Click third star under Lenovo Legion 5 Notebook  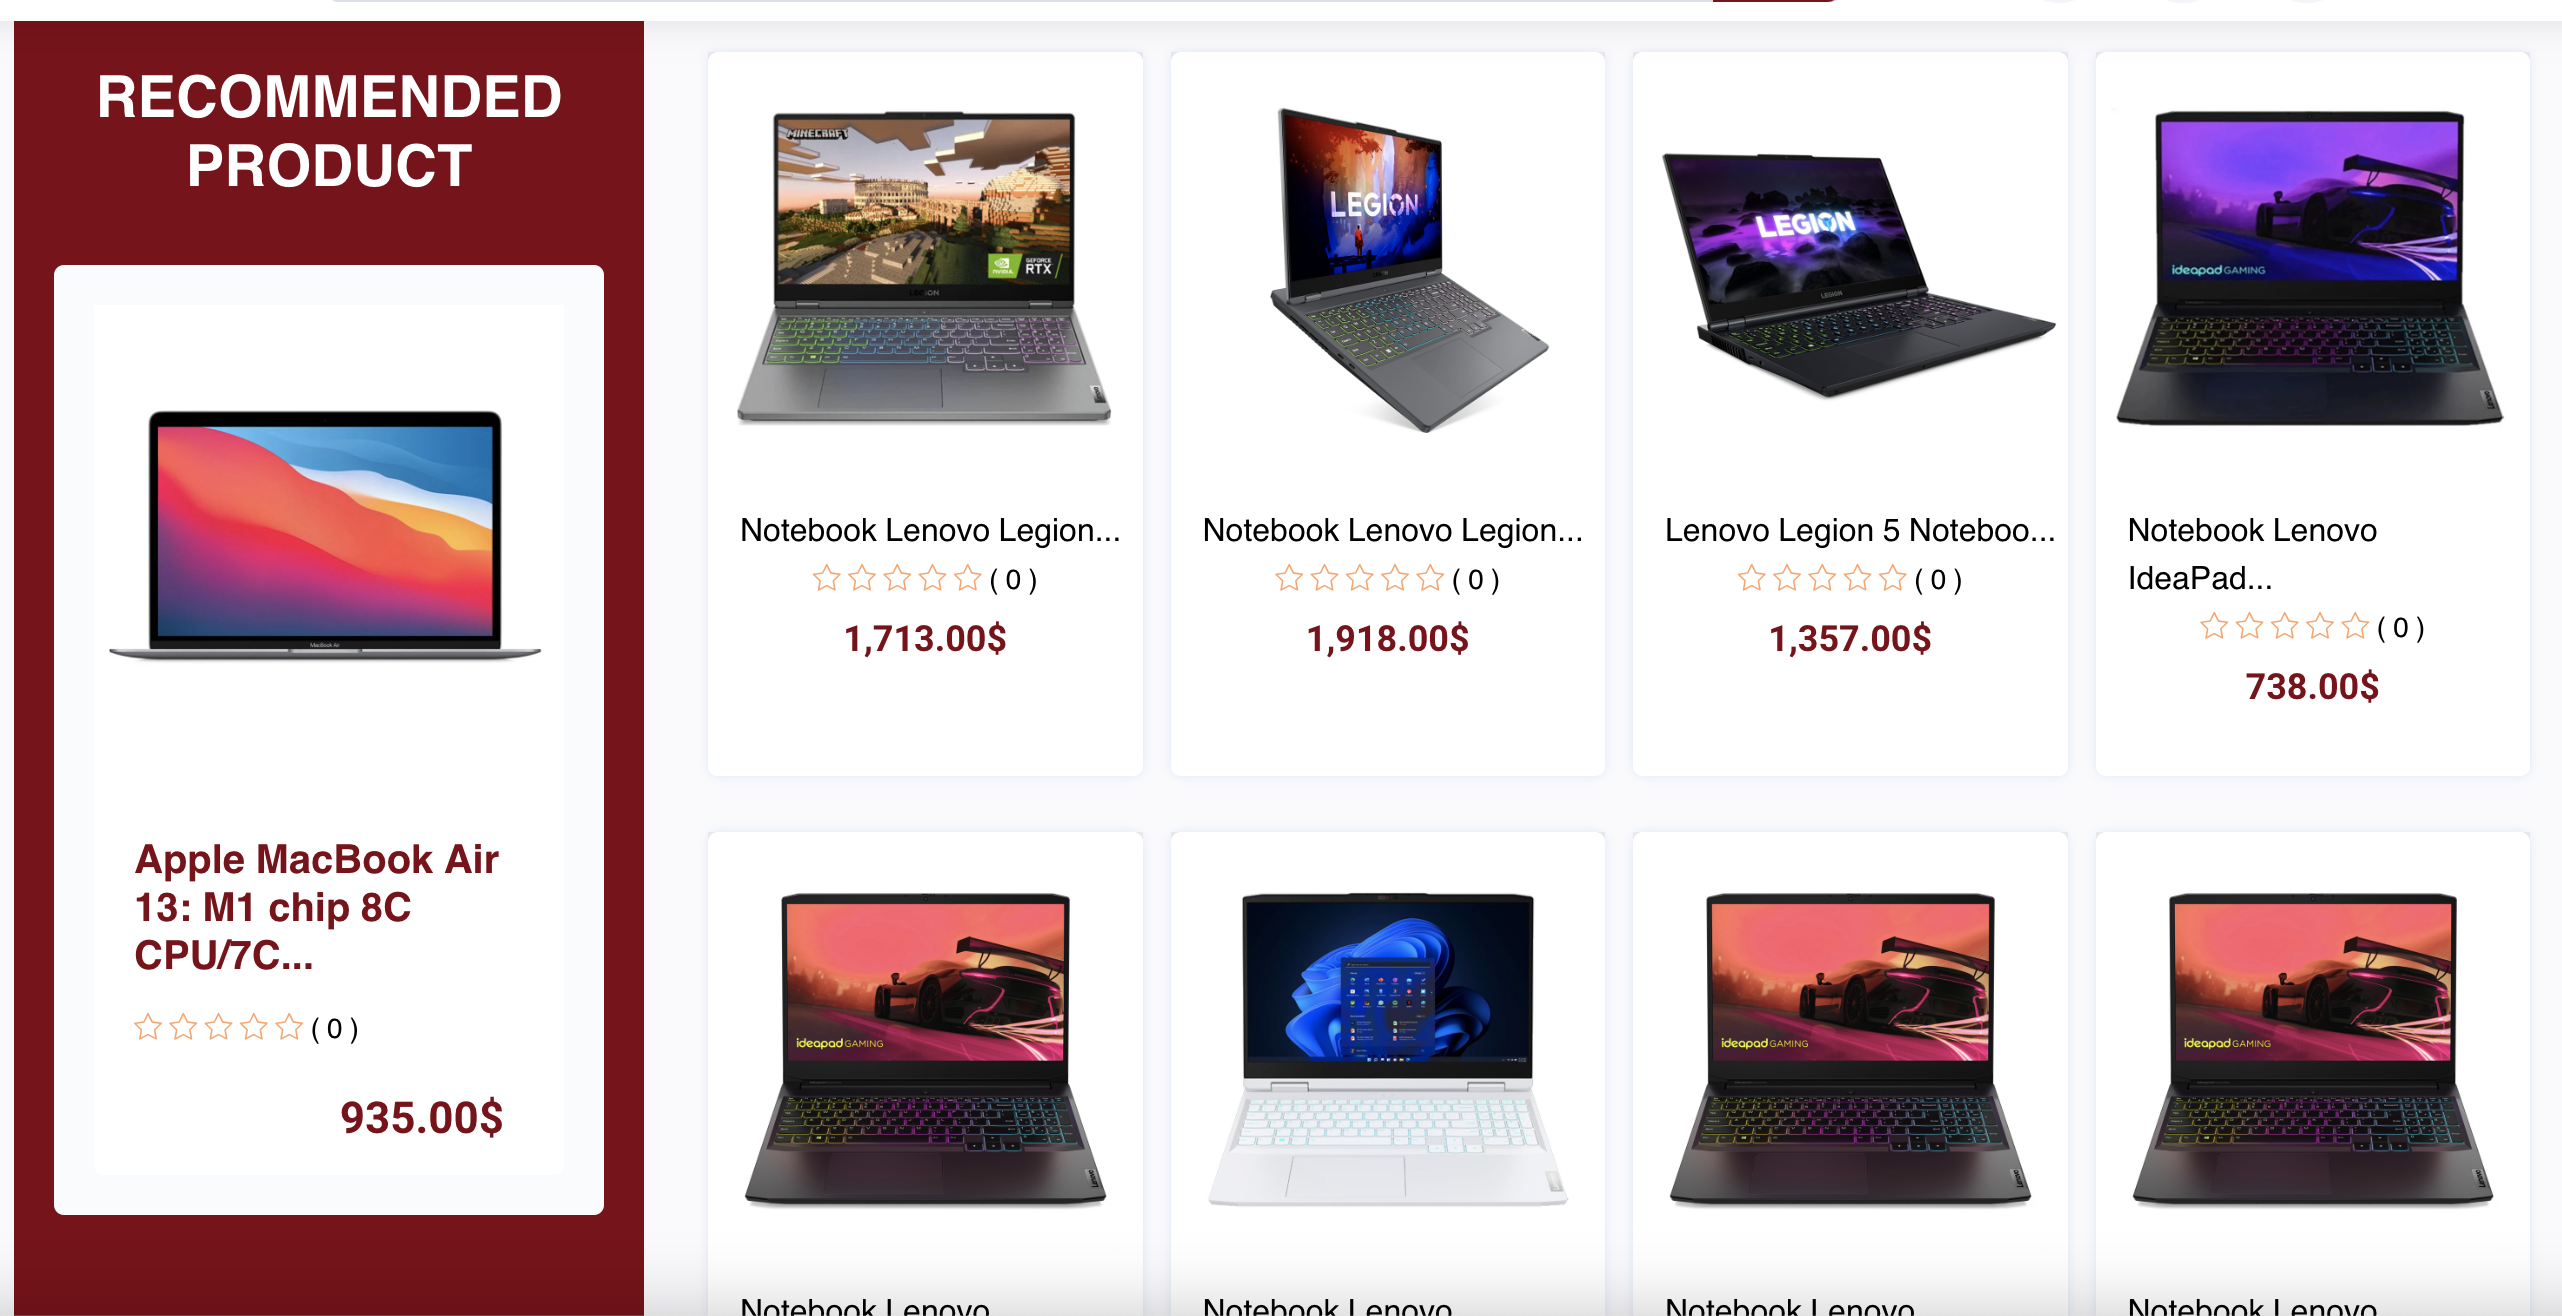click(x=1822, y=578)
